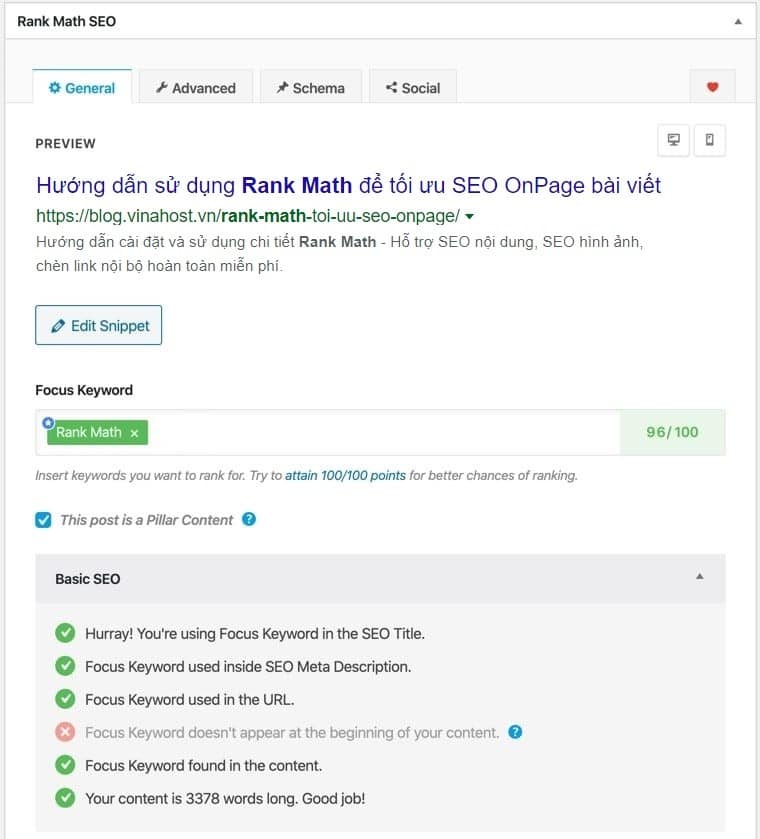The image size is (760, 839).
Task: Remove the Rank Math keyword tag
Action: (134, 433)
